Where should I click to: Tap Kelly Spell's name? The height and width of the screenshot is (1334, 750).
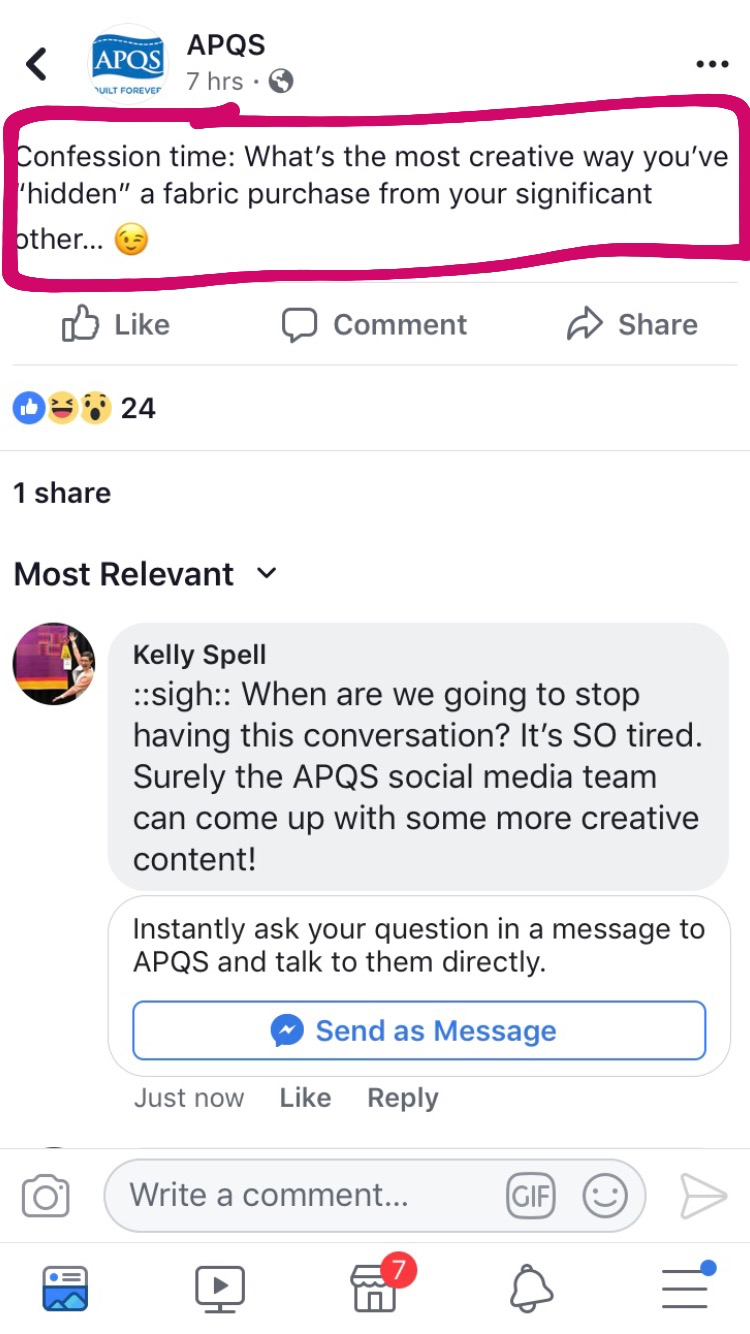199,655
